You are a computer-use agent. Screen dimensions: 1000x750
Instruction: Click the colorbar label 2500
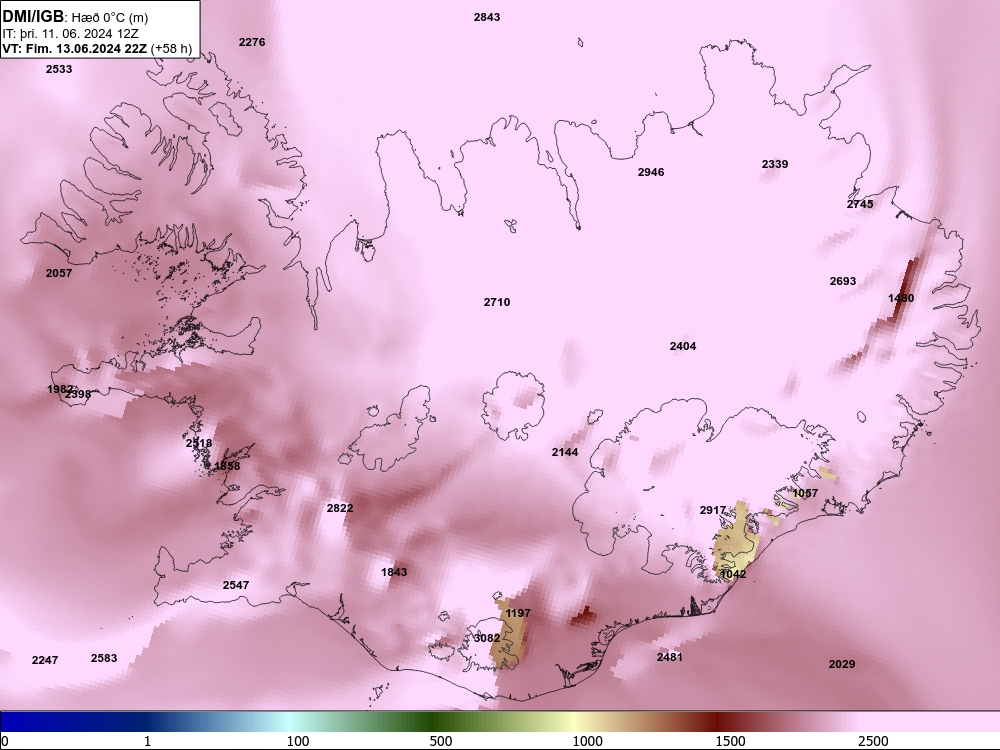pyautogui.click(x=873, y=741)
